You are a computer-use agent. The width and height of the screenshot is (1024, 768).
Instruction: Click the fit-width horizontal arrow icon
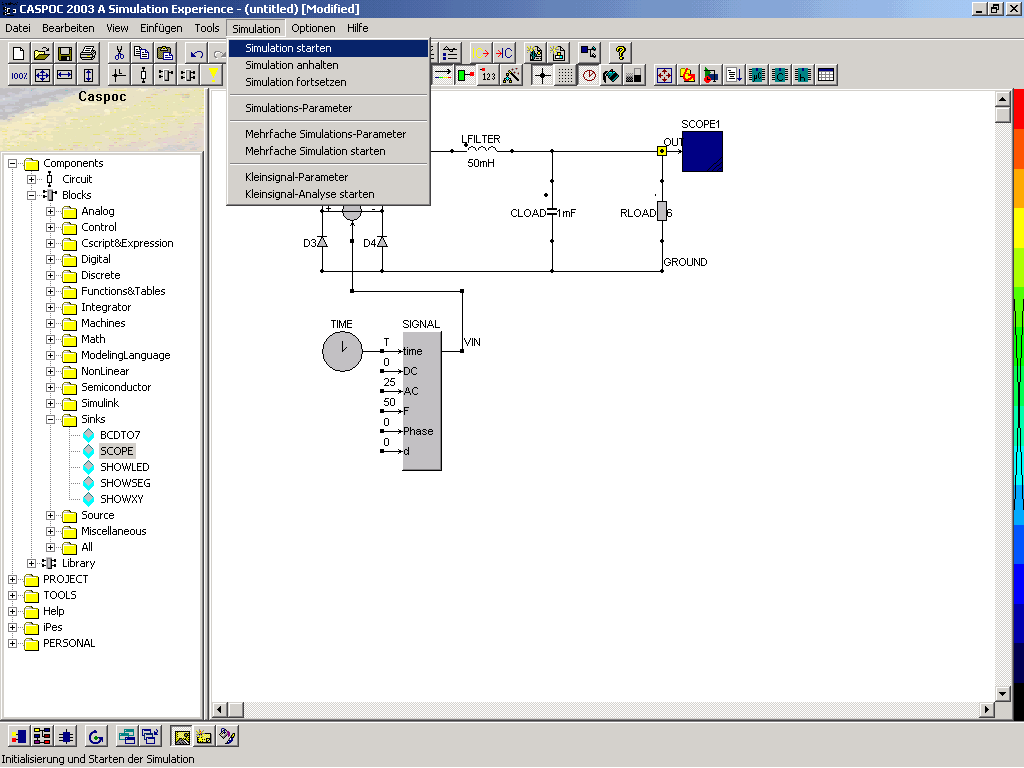65,75
